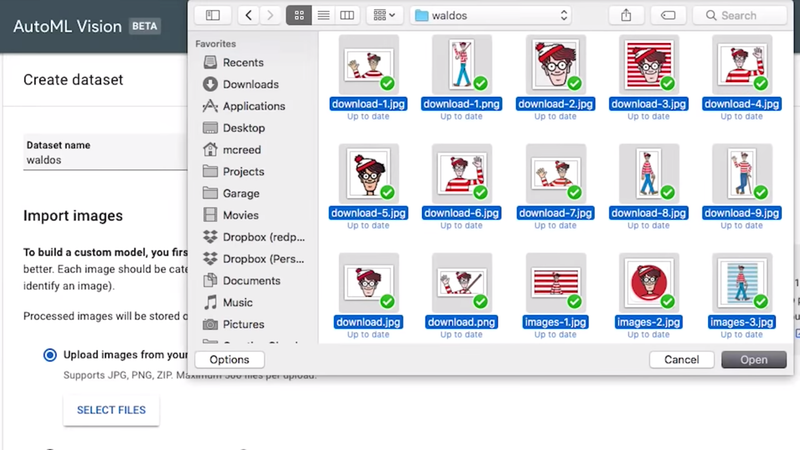Viewport: 800px width, 450px height.
Task: Click the Share toolbar icon
Action: click(626, 15)
